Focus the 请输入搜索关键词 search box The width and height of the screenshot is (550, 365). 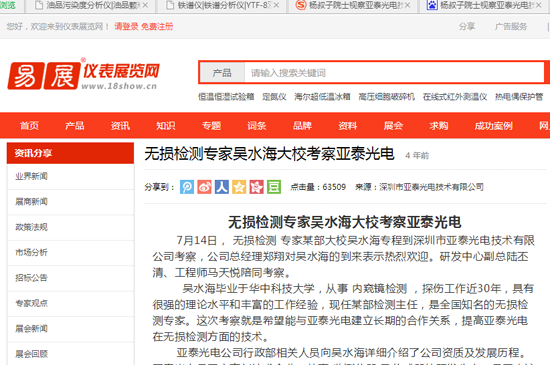[x=394, y=73]
